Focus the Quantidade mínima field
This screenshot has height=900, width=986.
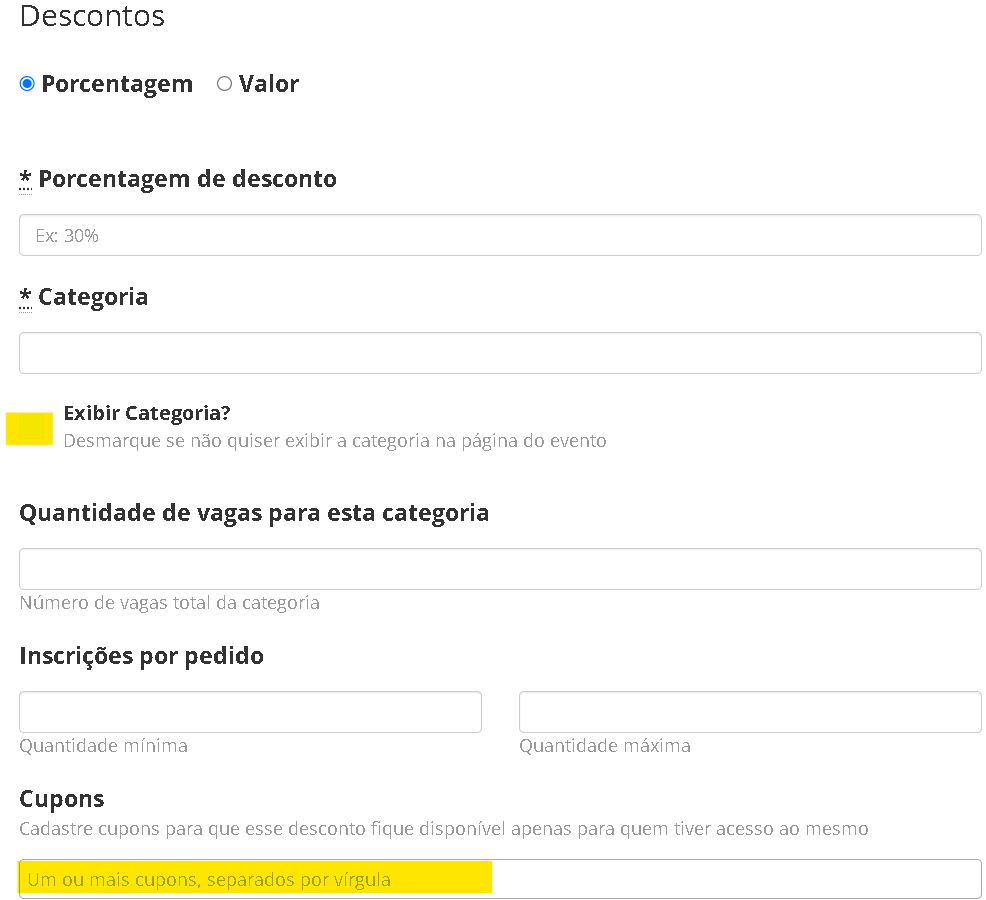pyautogui.click(x=250, y=712)
